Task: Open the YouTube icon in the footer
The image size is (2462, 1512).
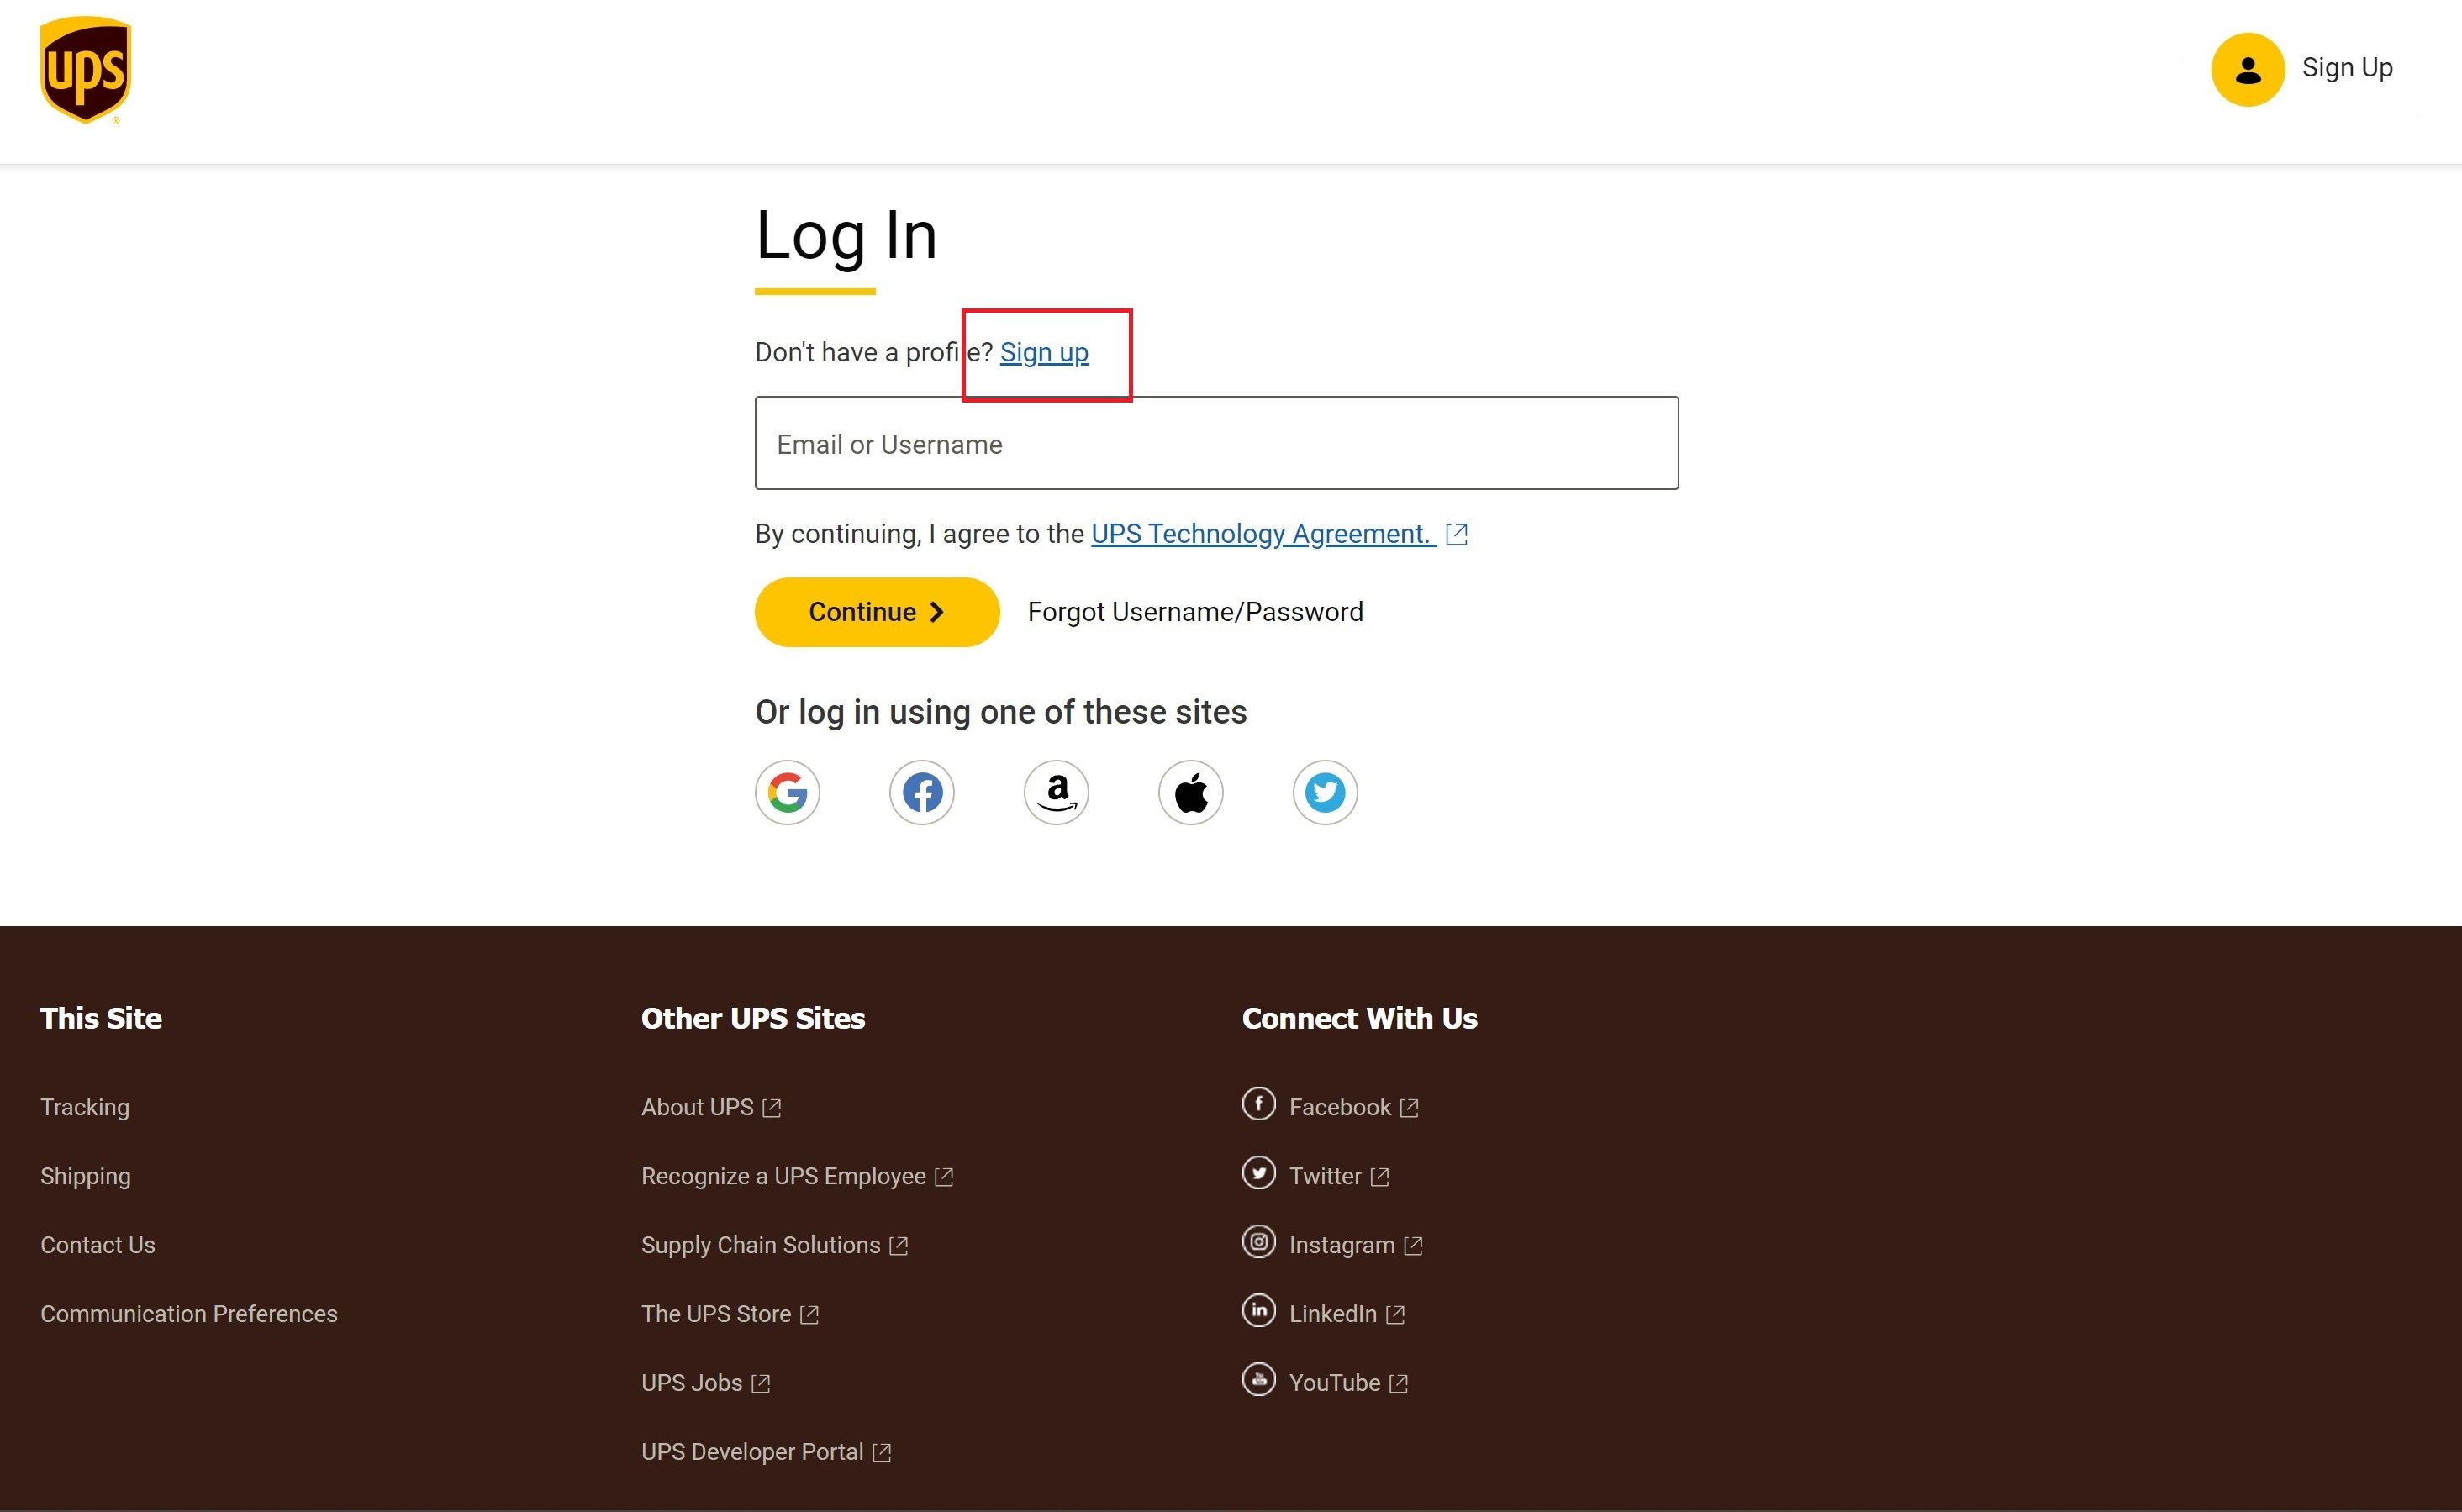Action: 1259,1380
